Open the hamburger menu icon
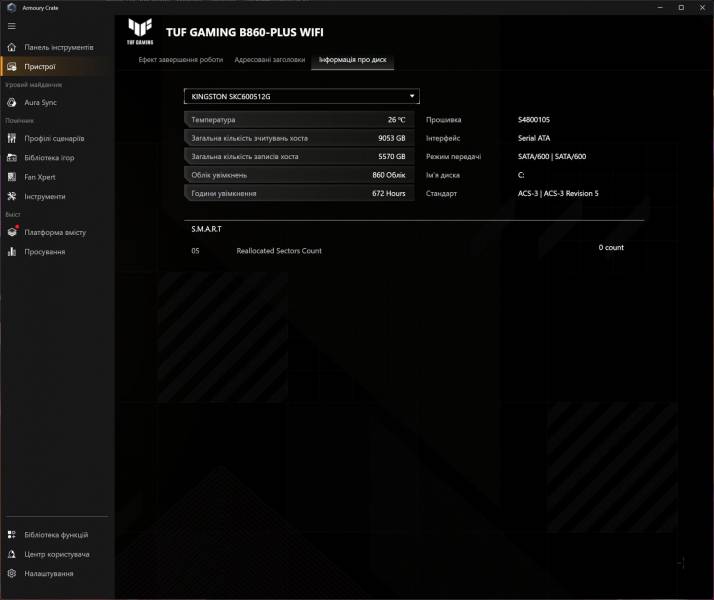Image resolution: width=714 pixels, height=600 pixels. pyautogui.click(x=12, y=26)
